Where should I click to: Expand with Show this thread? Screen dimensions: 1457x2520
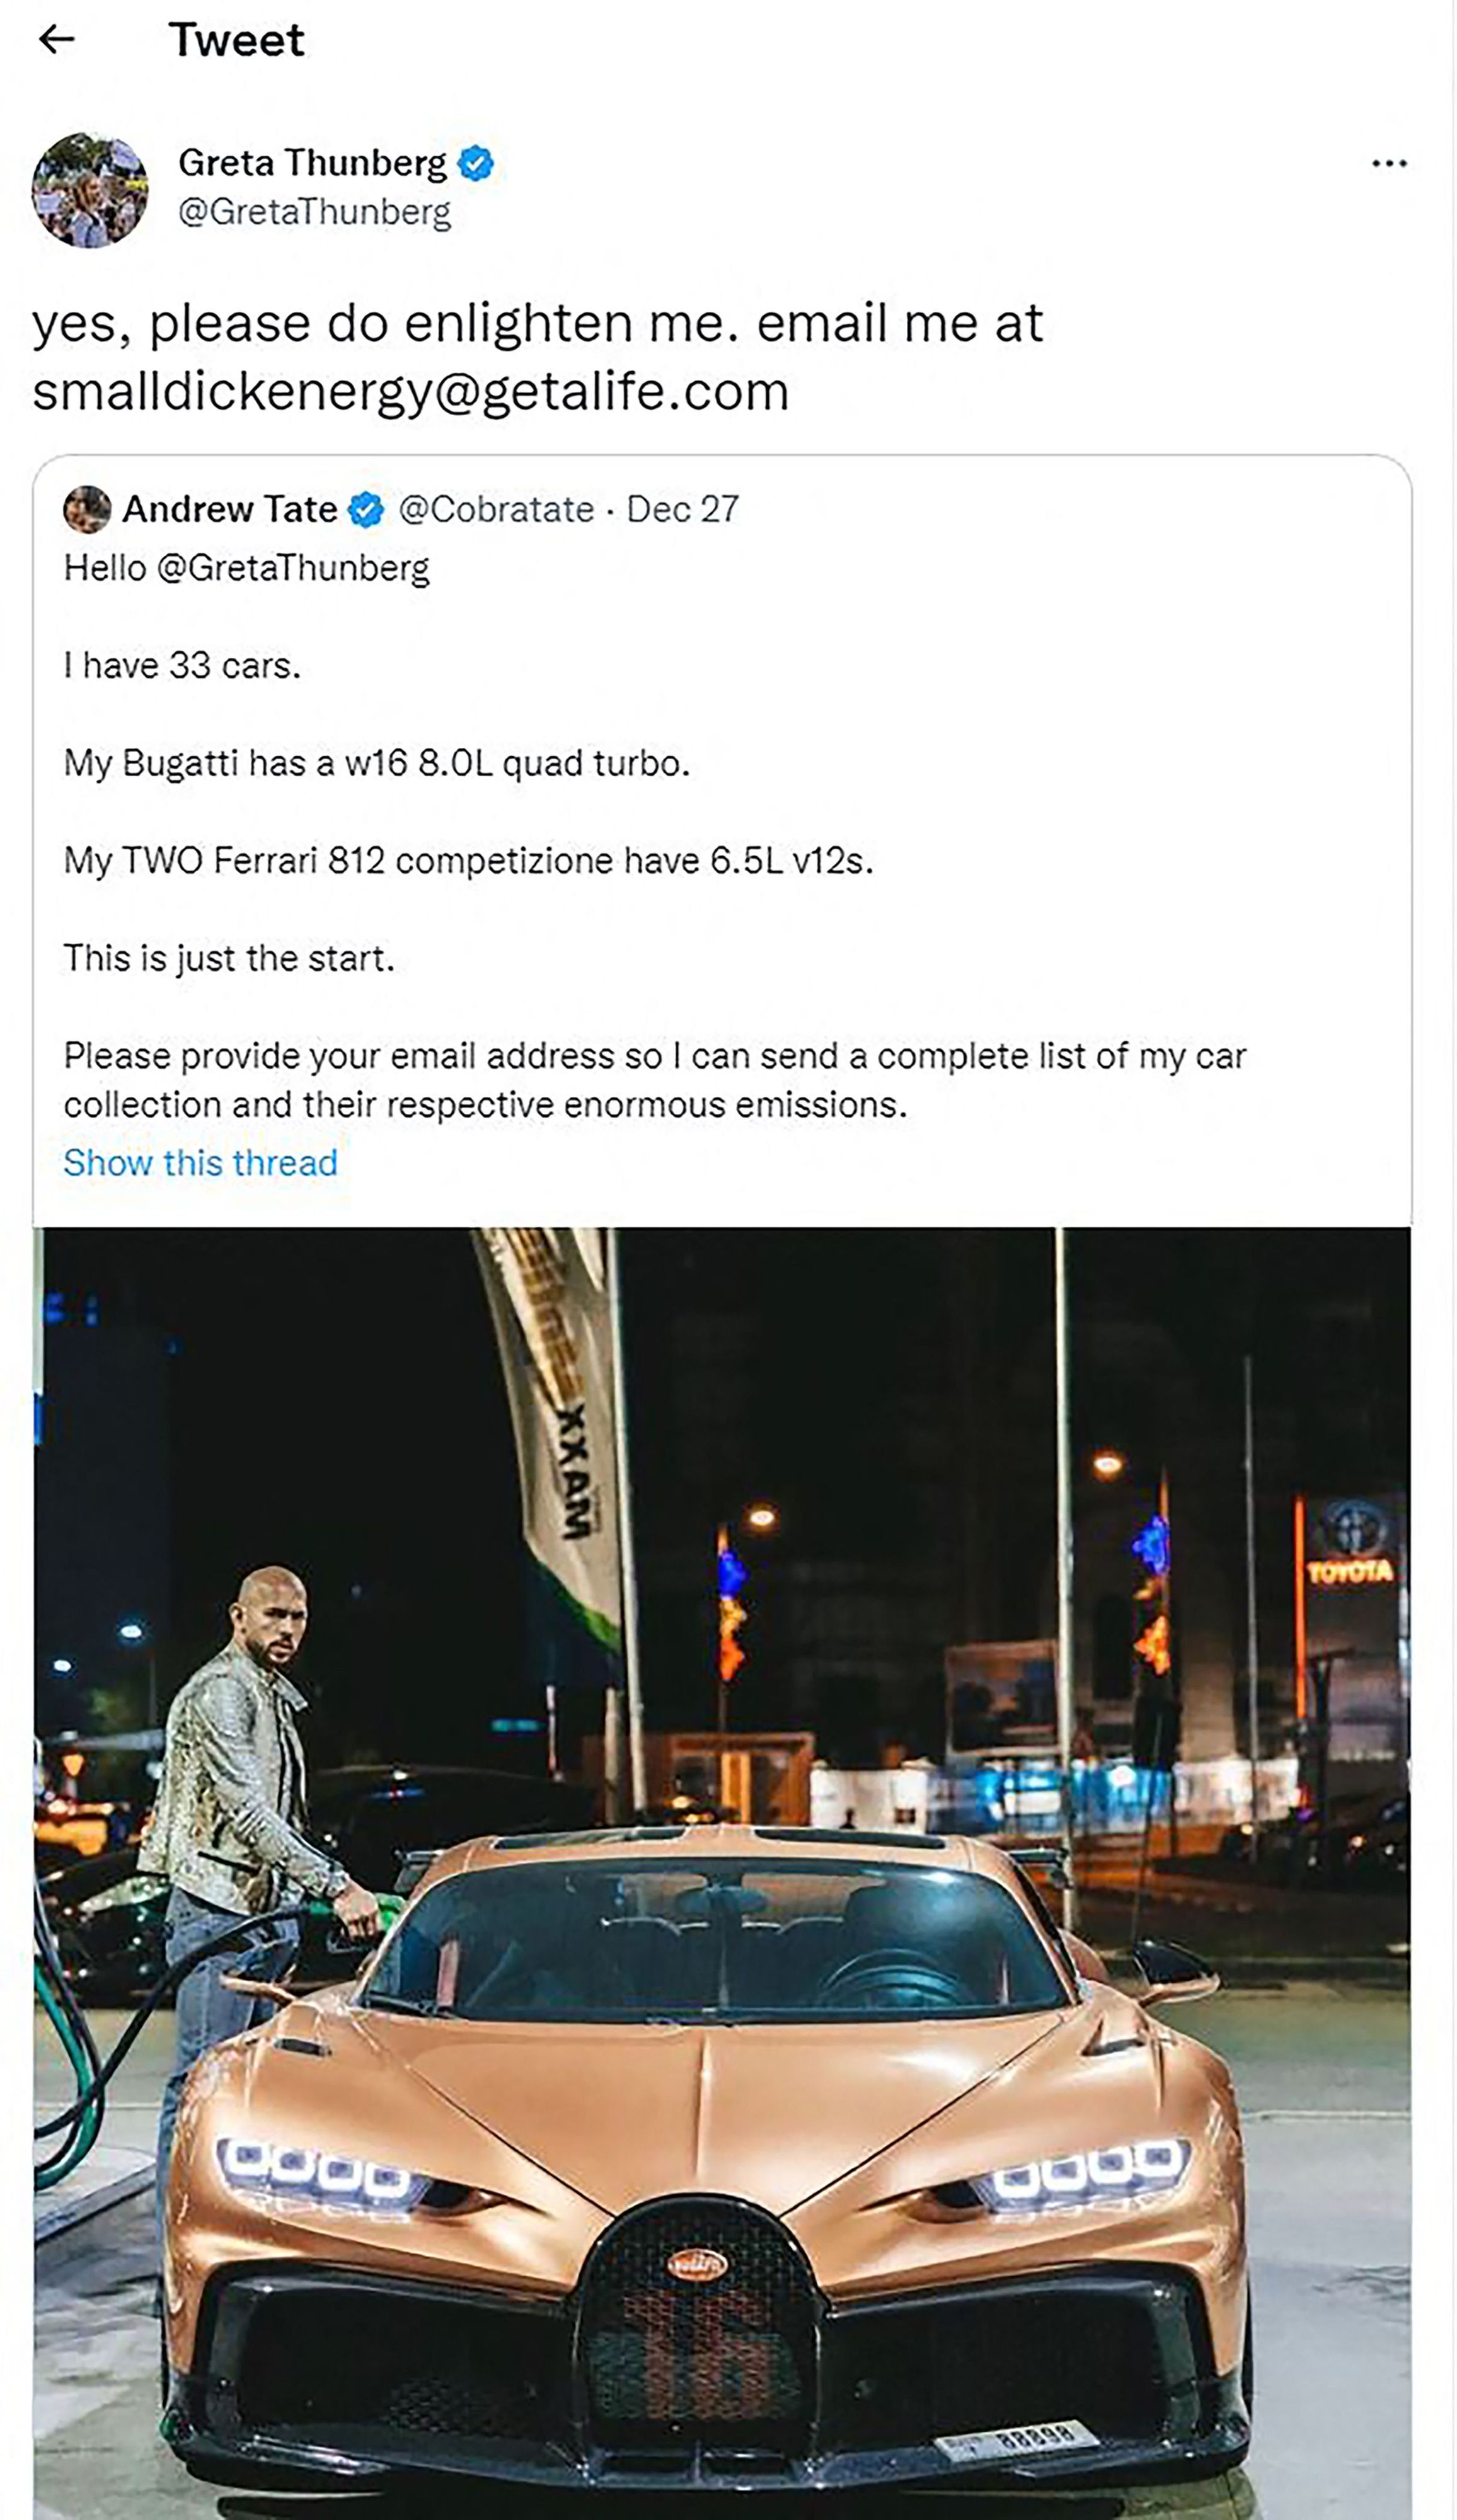pyautogui.click(x=200, y=1163)
